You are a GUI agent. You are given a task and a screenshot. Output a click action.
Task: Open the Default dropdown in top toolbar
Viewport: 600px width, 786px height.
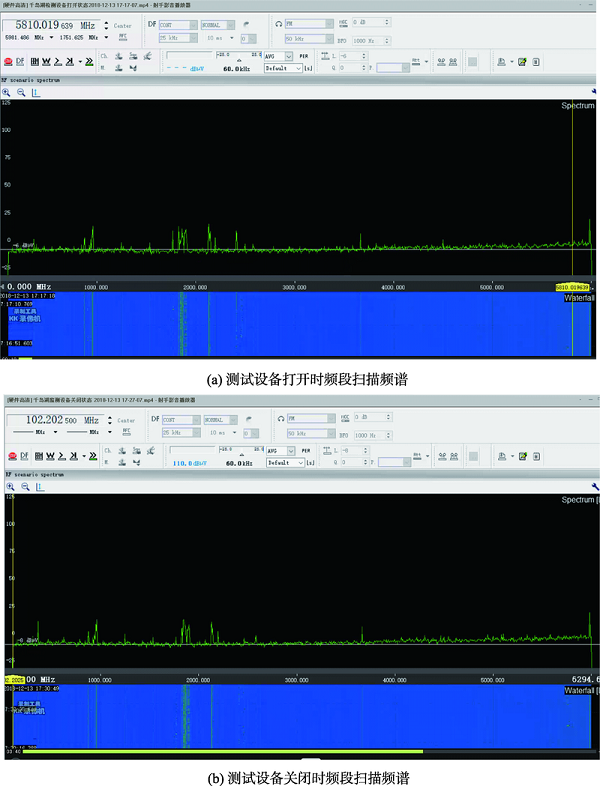[282, 69]
